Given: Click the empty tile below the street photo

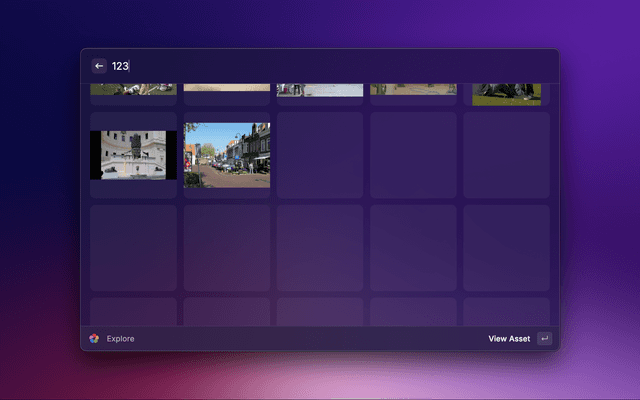Looking at the screenshot, I should (x=227, y=248).
